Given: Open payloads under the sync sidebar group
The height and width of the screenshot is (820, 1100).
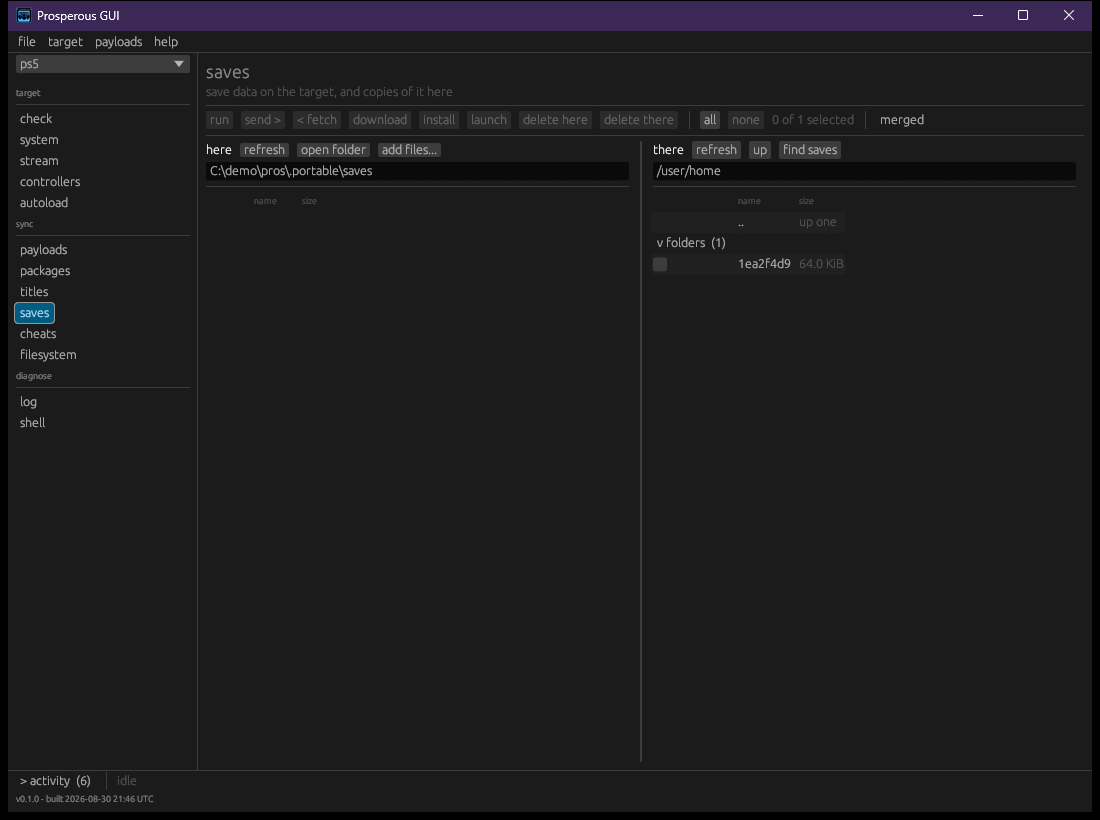Looking at the screenshot, I should (x=43, y=250).
